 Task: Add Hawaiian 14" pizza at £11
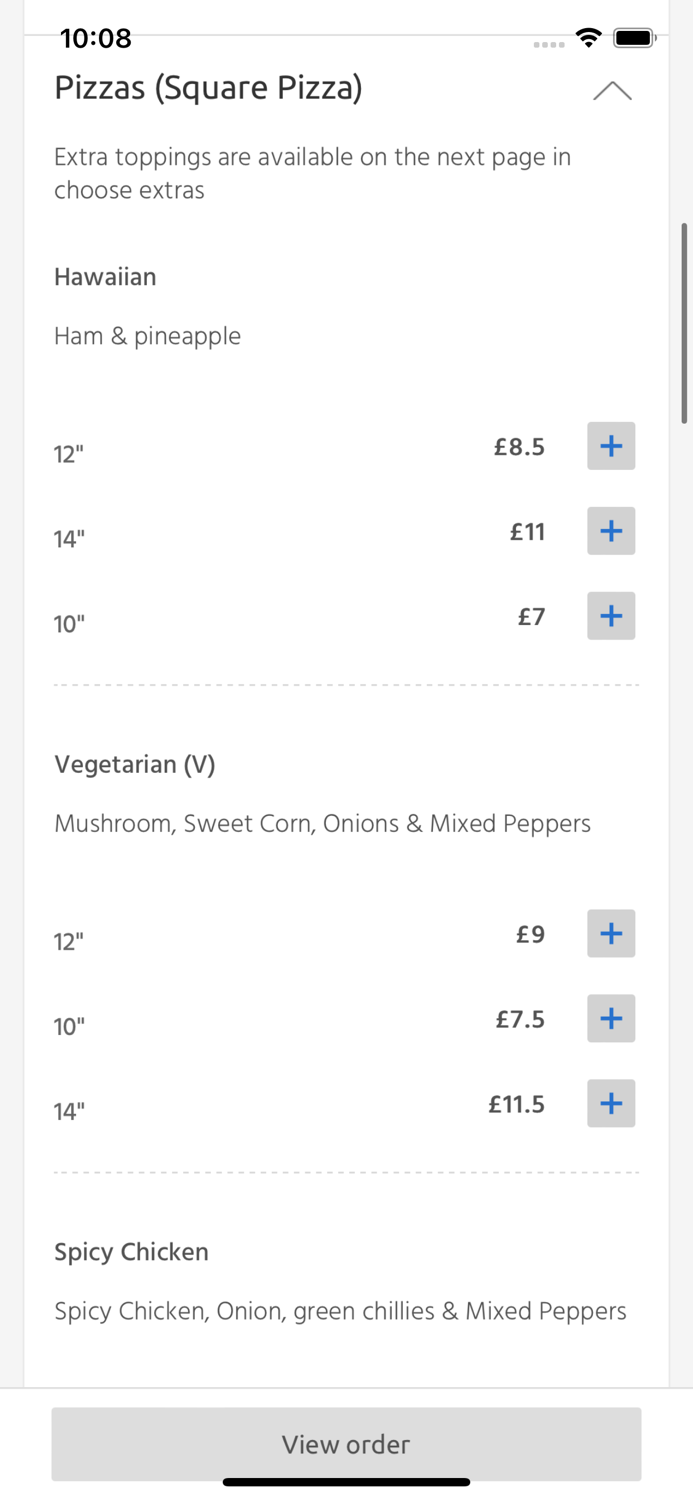[611, 531]
